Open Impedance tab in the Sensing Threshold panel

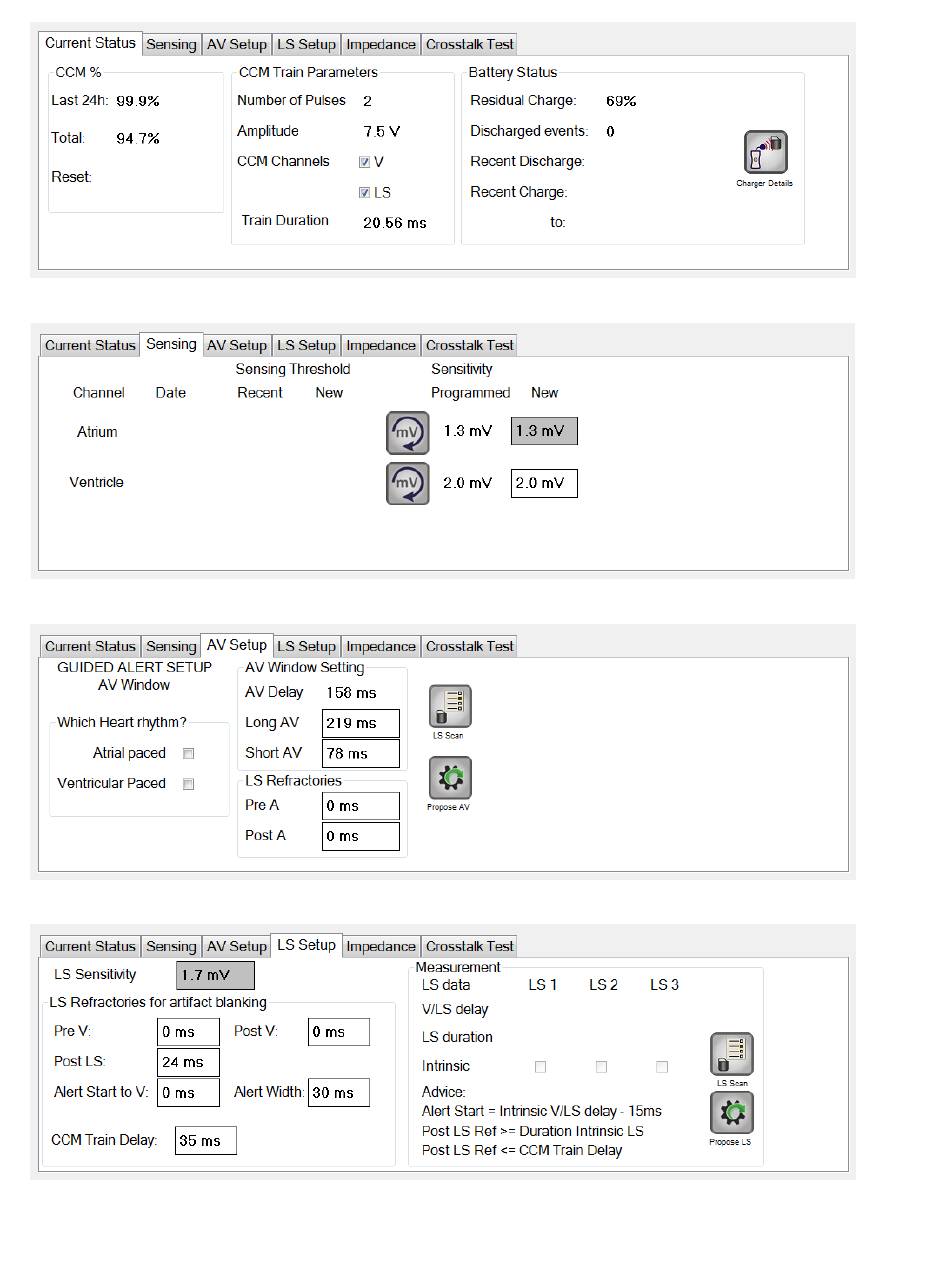tap(381, 345)
